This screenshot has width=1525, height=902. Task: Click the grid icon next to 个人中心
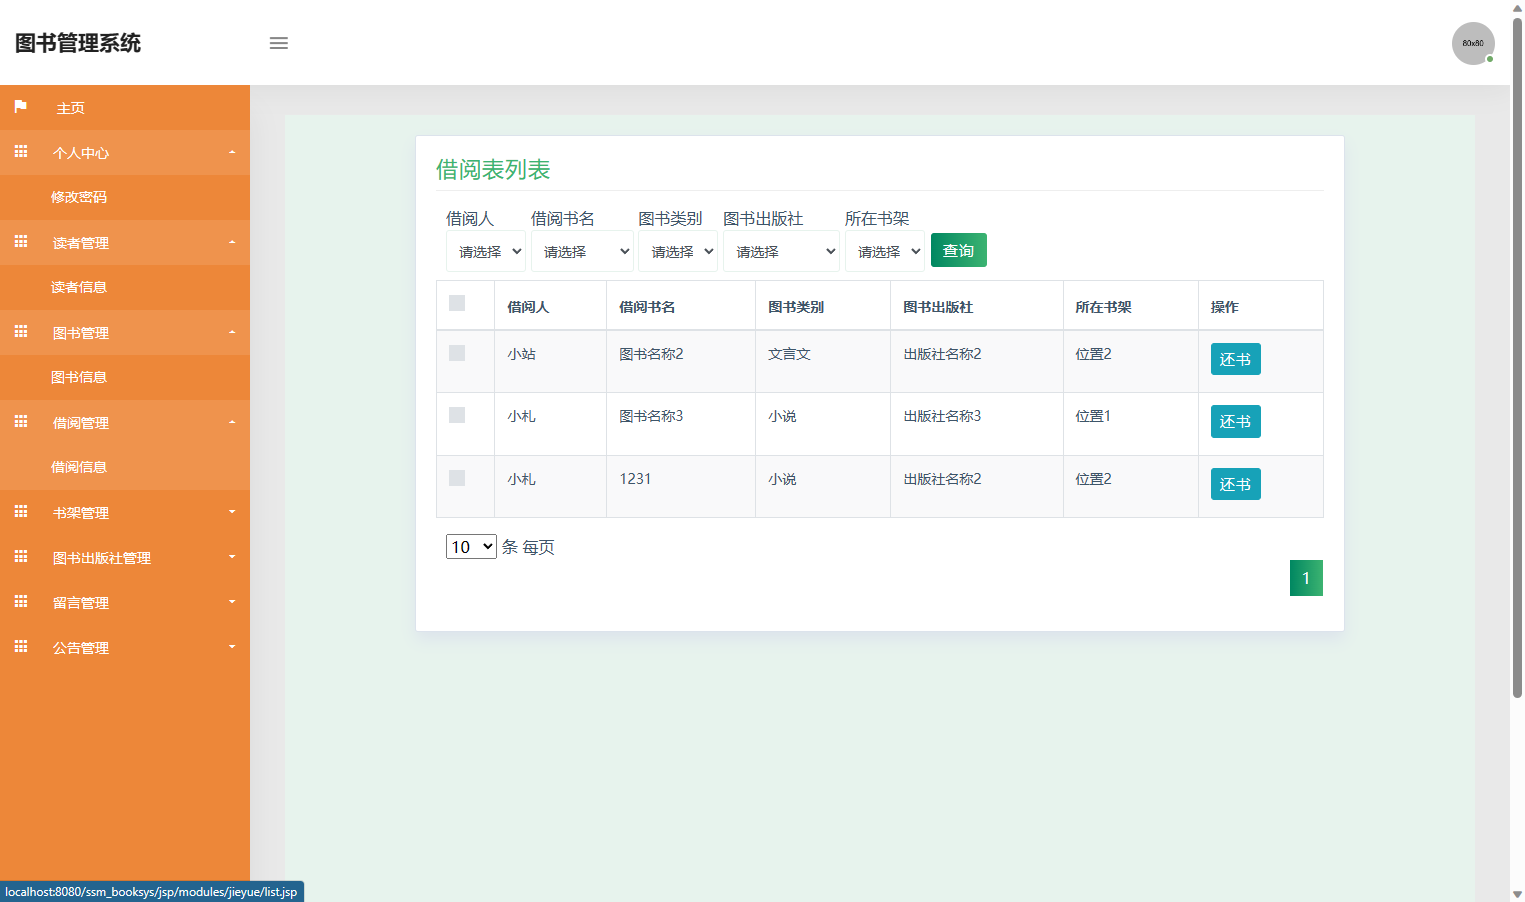pyautogui.click(x=20, y=152)
